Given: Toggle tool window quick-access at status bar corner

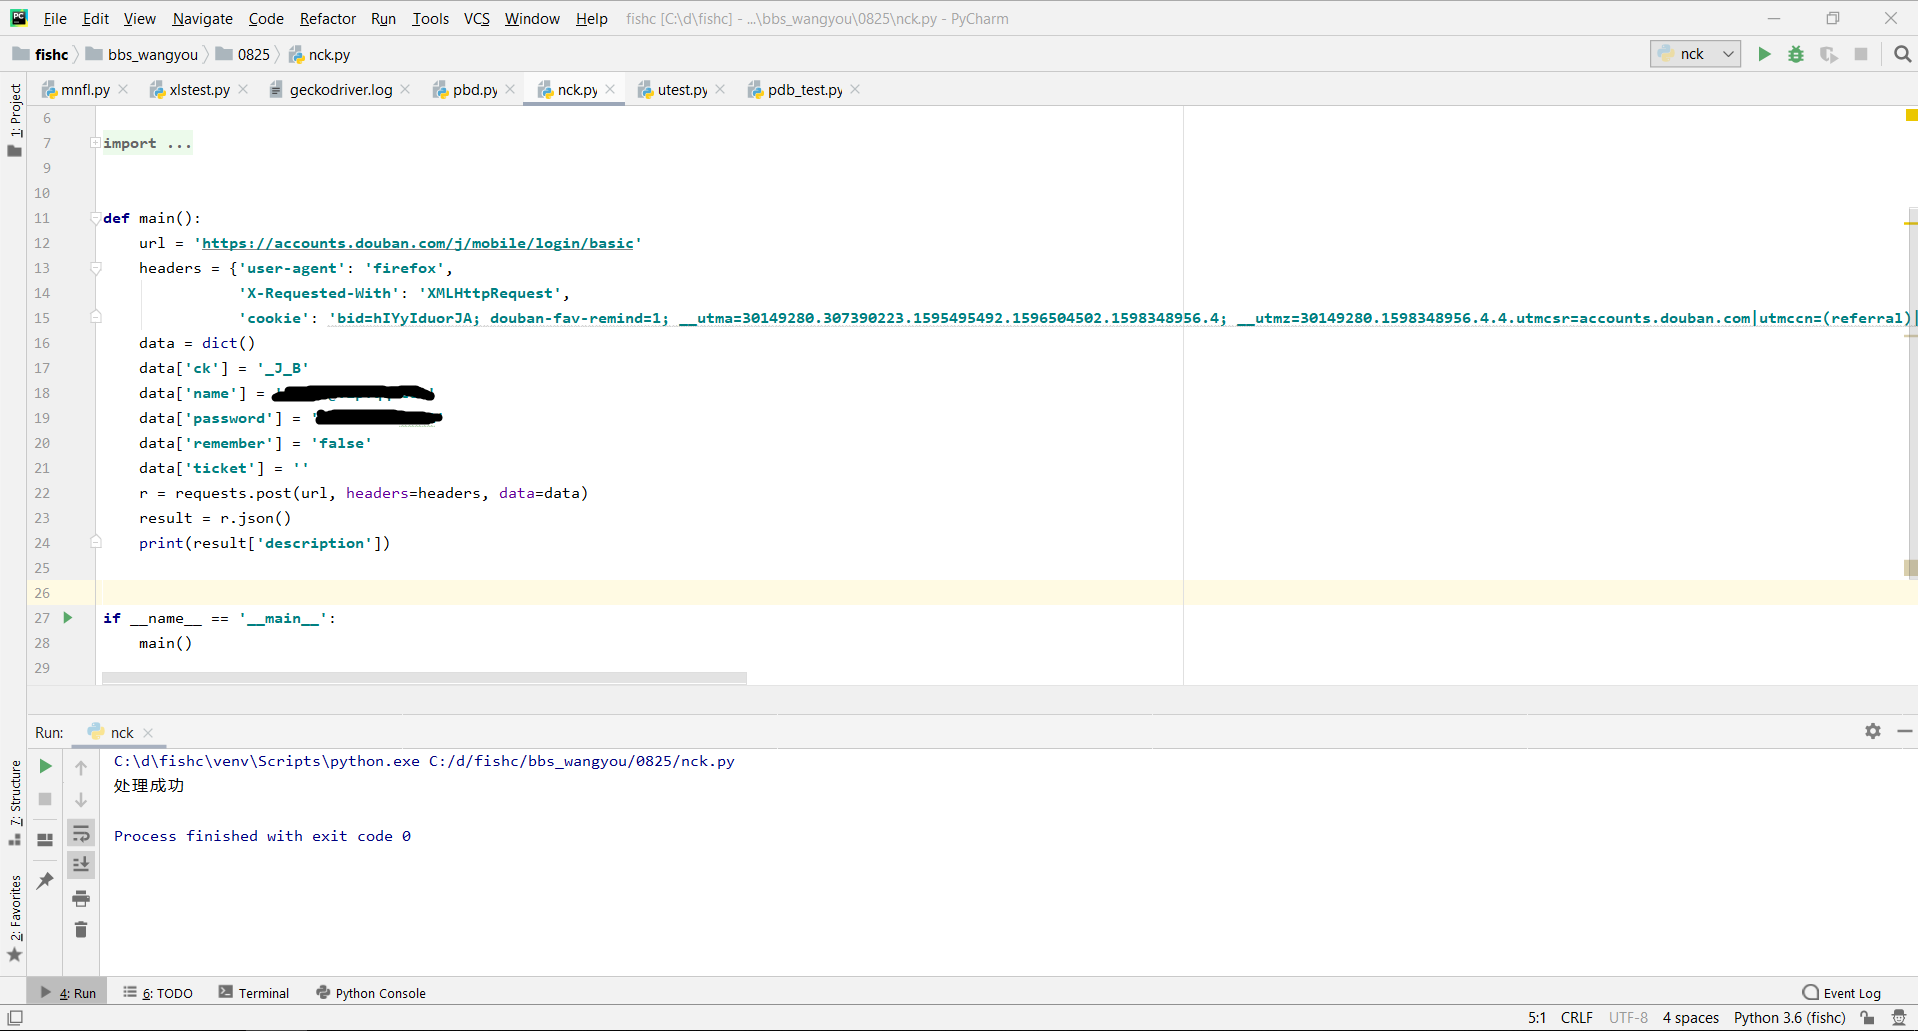Looking at the screenshot, I should pos(15,1018).
